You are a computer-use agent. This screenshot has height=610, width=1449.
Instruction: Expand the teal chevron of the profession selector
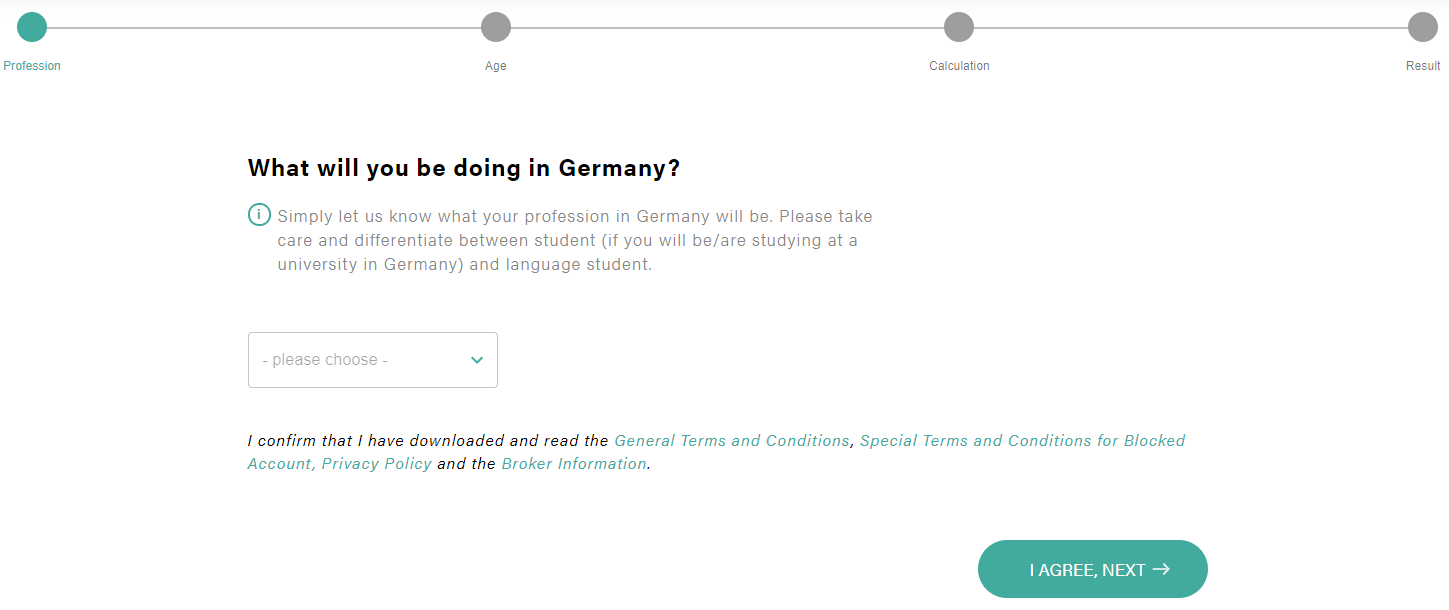point(477,360)
